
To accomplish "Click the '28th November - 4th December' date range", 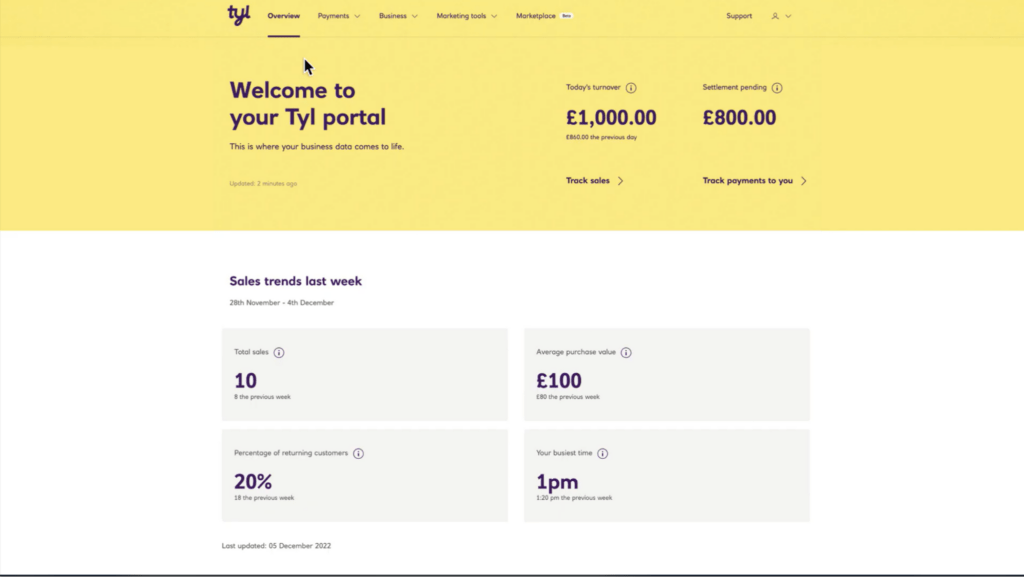I will (x=281, y=303).
